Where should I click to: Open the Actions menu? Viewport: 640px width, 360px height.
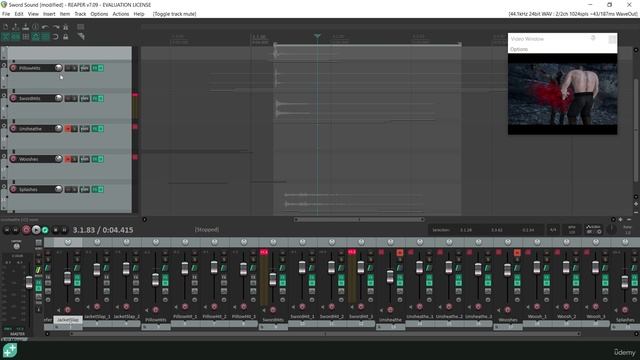[120, 14]
